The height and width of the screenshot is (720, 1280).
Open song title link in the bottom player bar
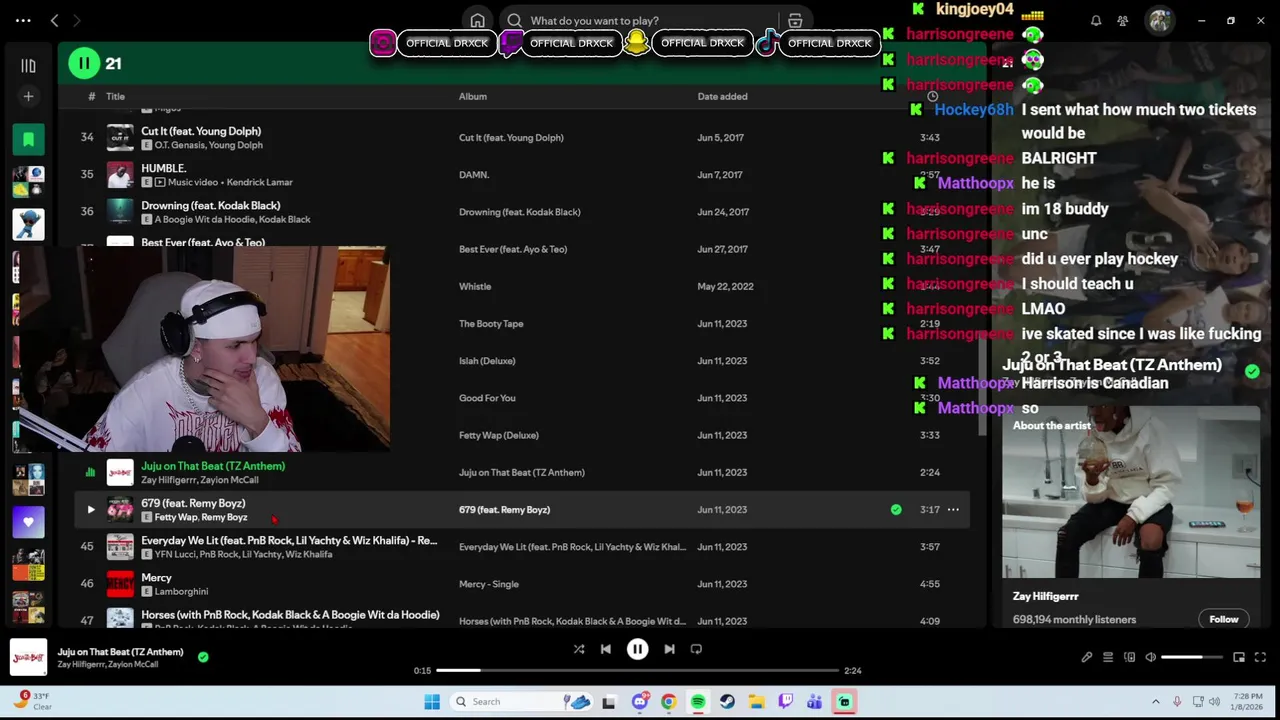(x=120, y=652)
